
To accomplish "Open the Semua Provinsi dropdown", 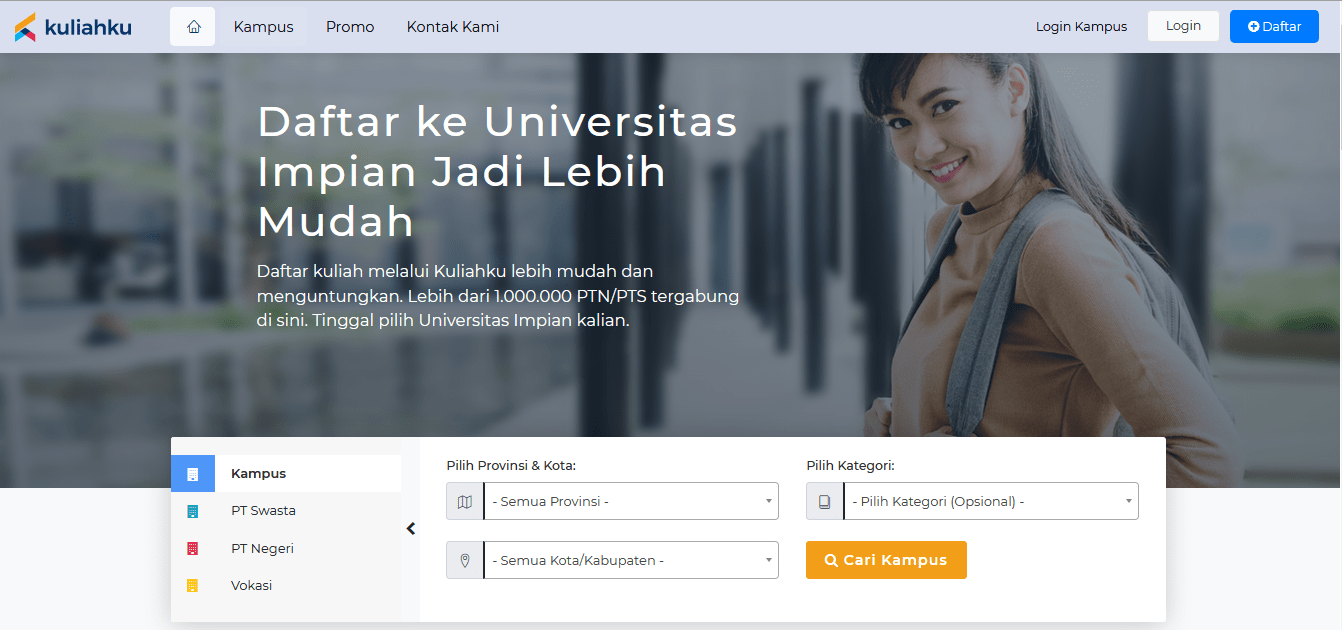I will 631,502.
